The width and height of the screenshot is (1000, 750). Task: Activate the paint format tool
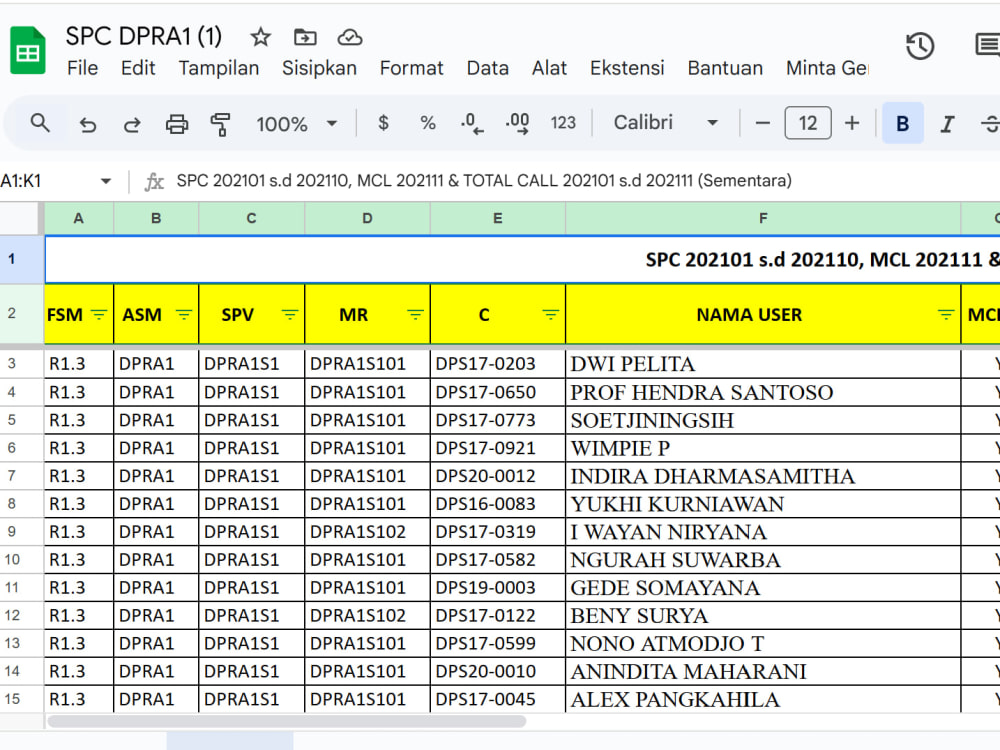click(x=220, y=124)
